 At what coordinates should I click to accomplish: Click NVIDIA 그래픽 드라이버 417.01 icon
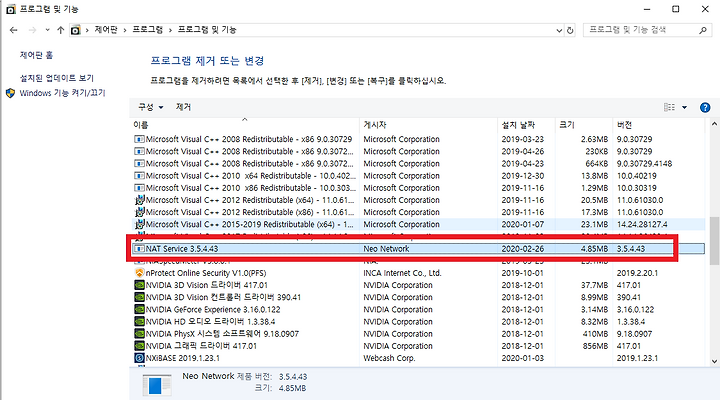139,346
